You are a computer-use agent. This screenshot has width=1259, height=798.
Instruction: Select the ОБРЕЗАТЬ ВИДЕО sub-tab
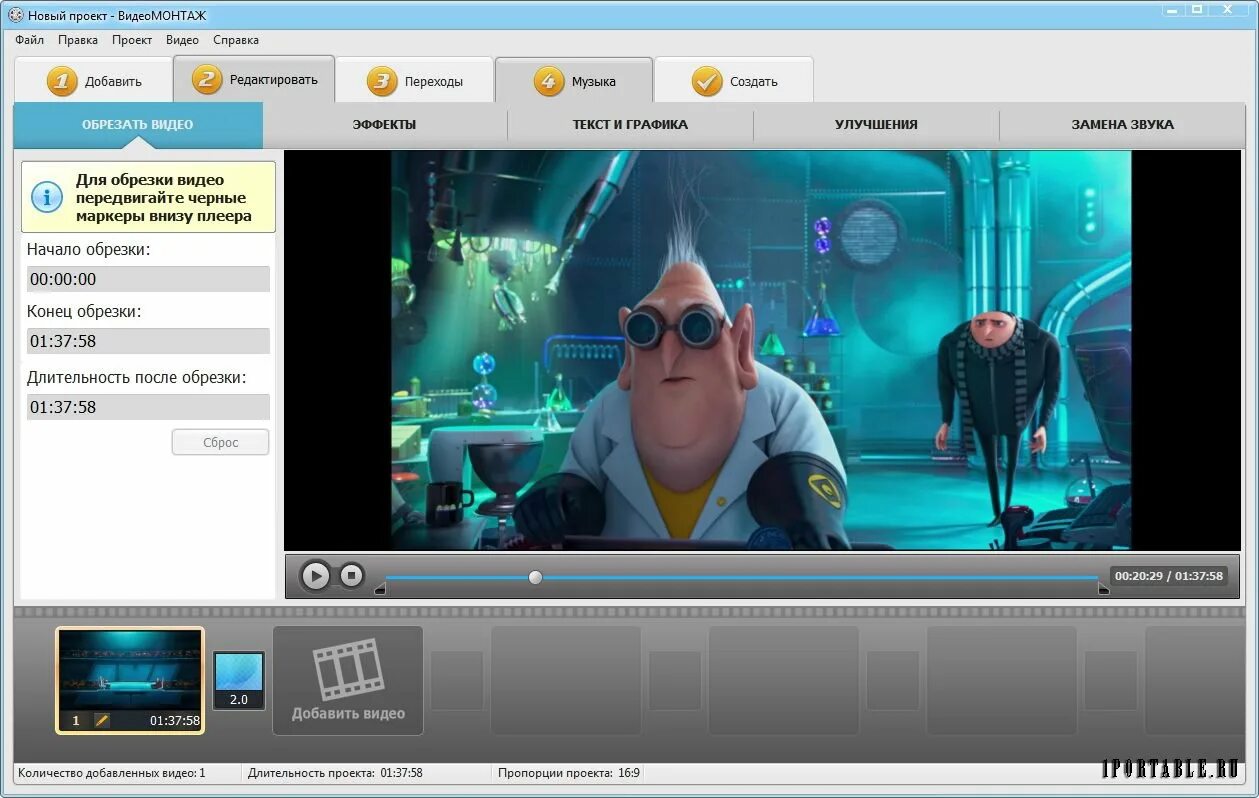[x=138, y=125]
